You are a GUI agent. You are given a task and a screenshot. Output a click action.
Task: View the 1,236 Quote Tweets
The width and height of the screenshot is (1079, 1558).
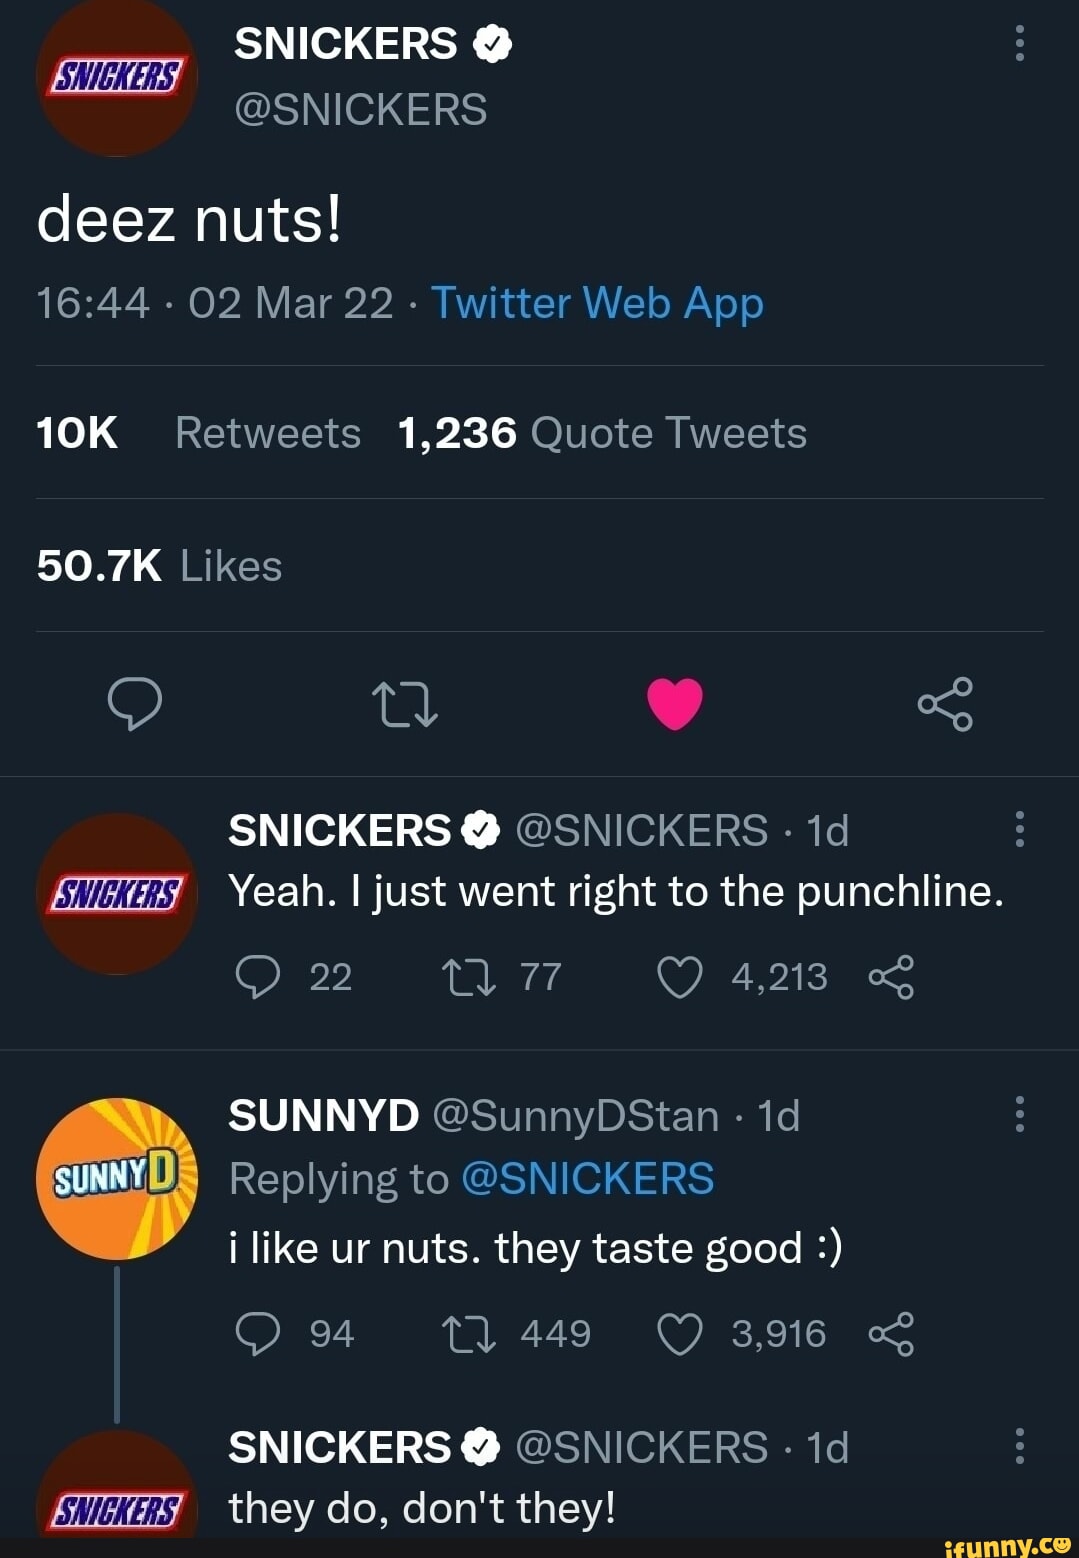[602, 433]
